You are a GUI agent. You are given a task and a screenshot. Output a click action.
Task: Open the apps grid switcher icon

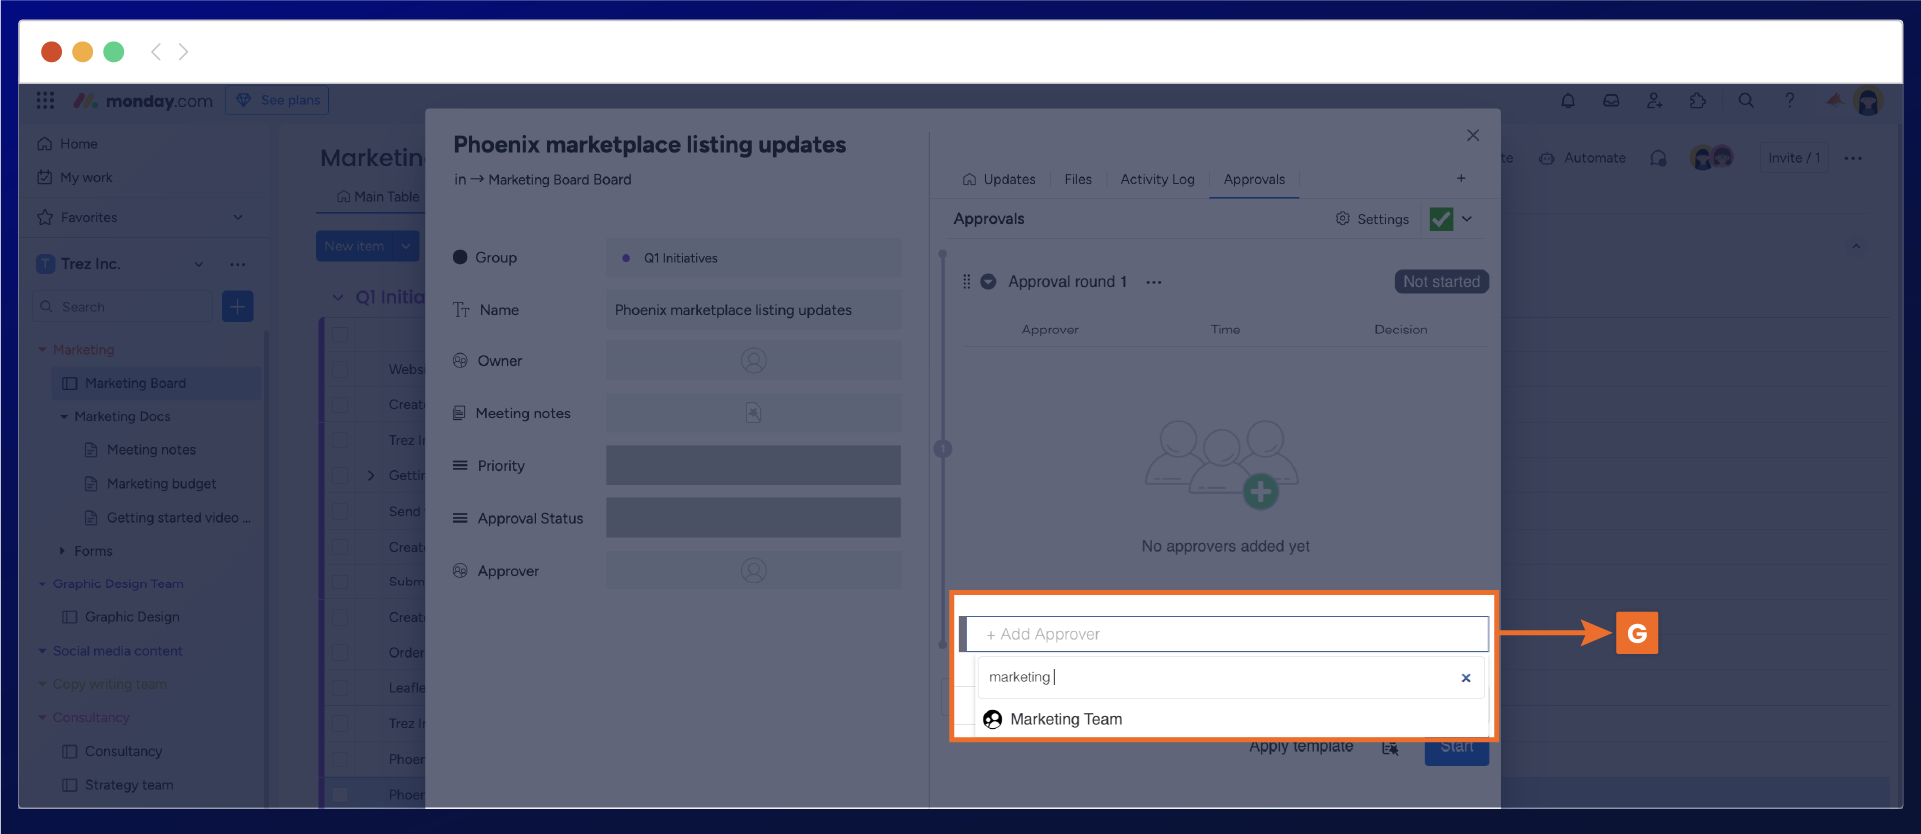point(45,100)
